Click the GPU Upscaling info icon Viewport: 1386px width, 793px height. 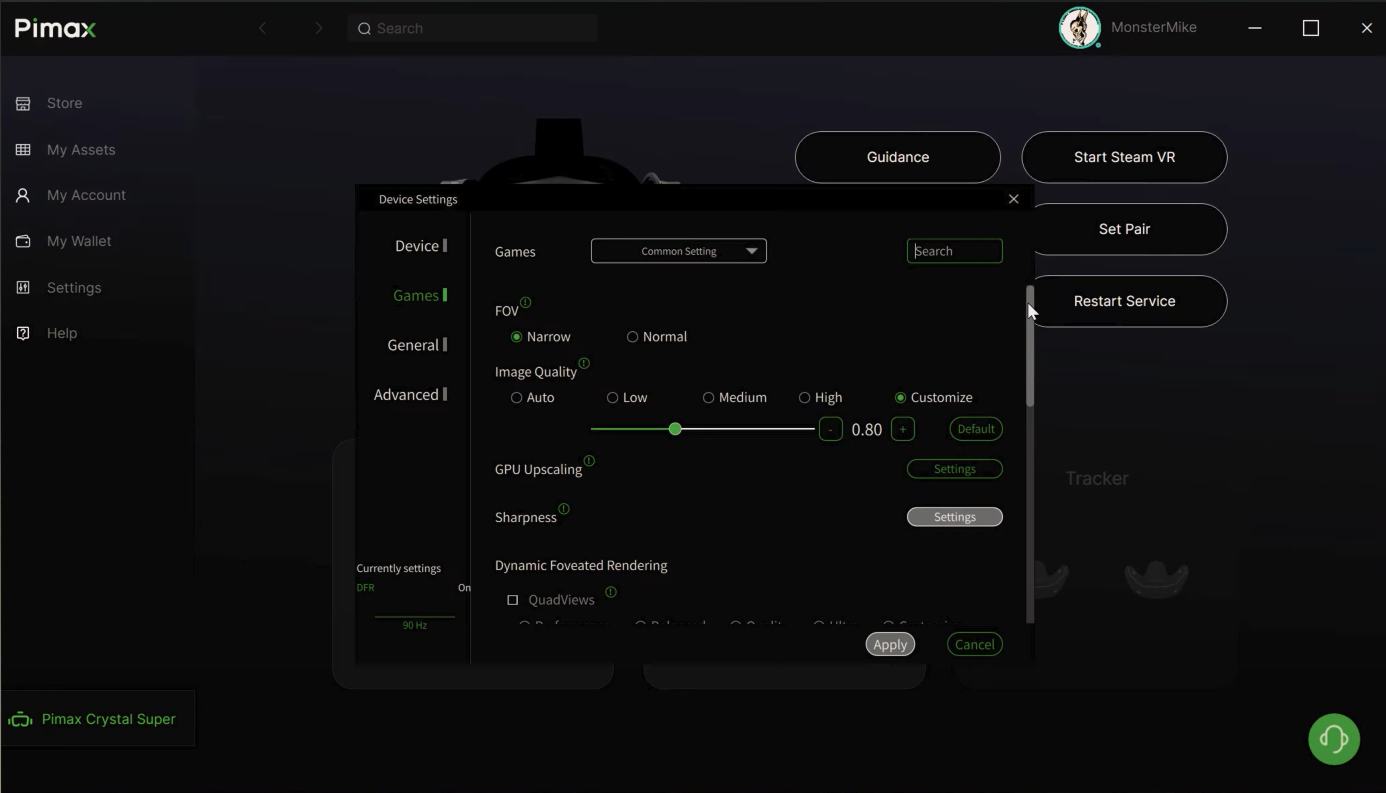(589, 461)
